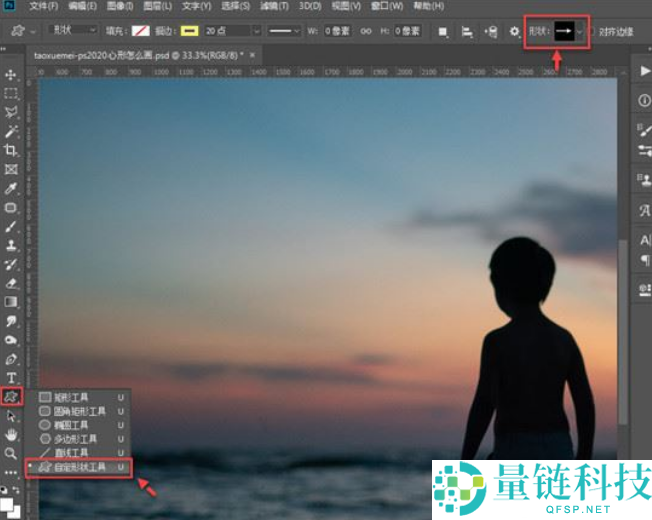Open the tool preset picker dropdown arrow
Screen dimensions: 652x520
[33, 31]
